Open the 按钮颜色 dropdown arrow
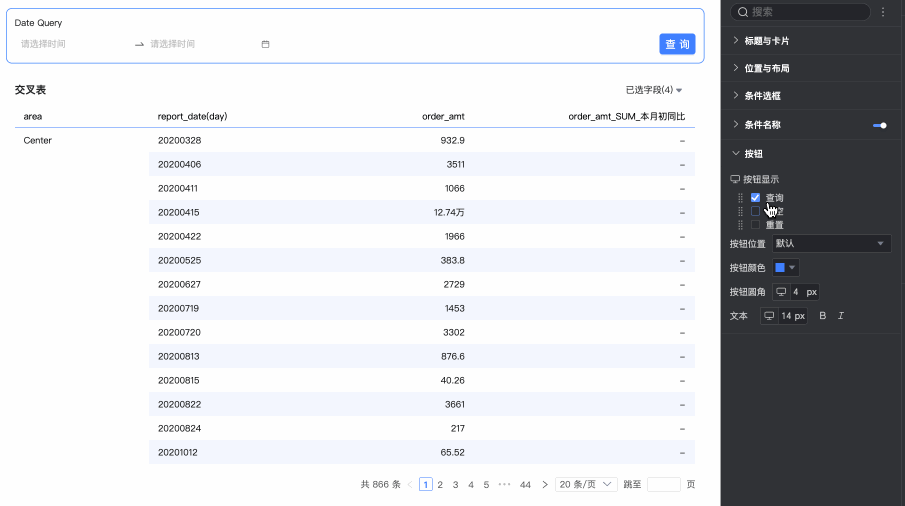 click(x=792, y=268)
